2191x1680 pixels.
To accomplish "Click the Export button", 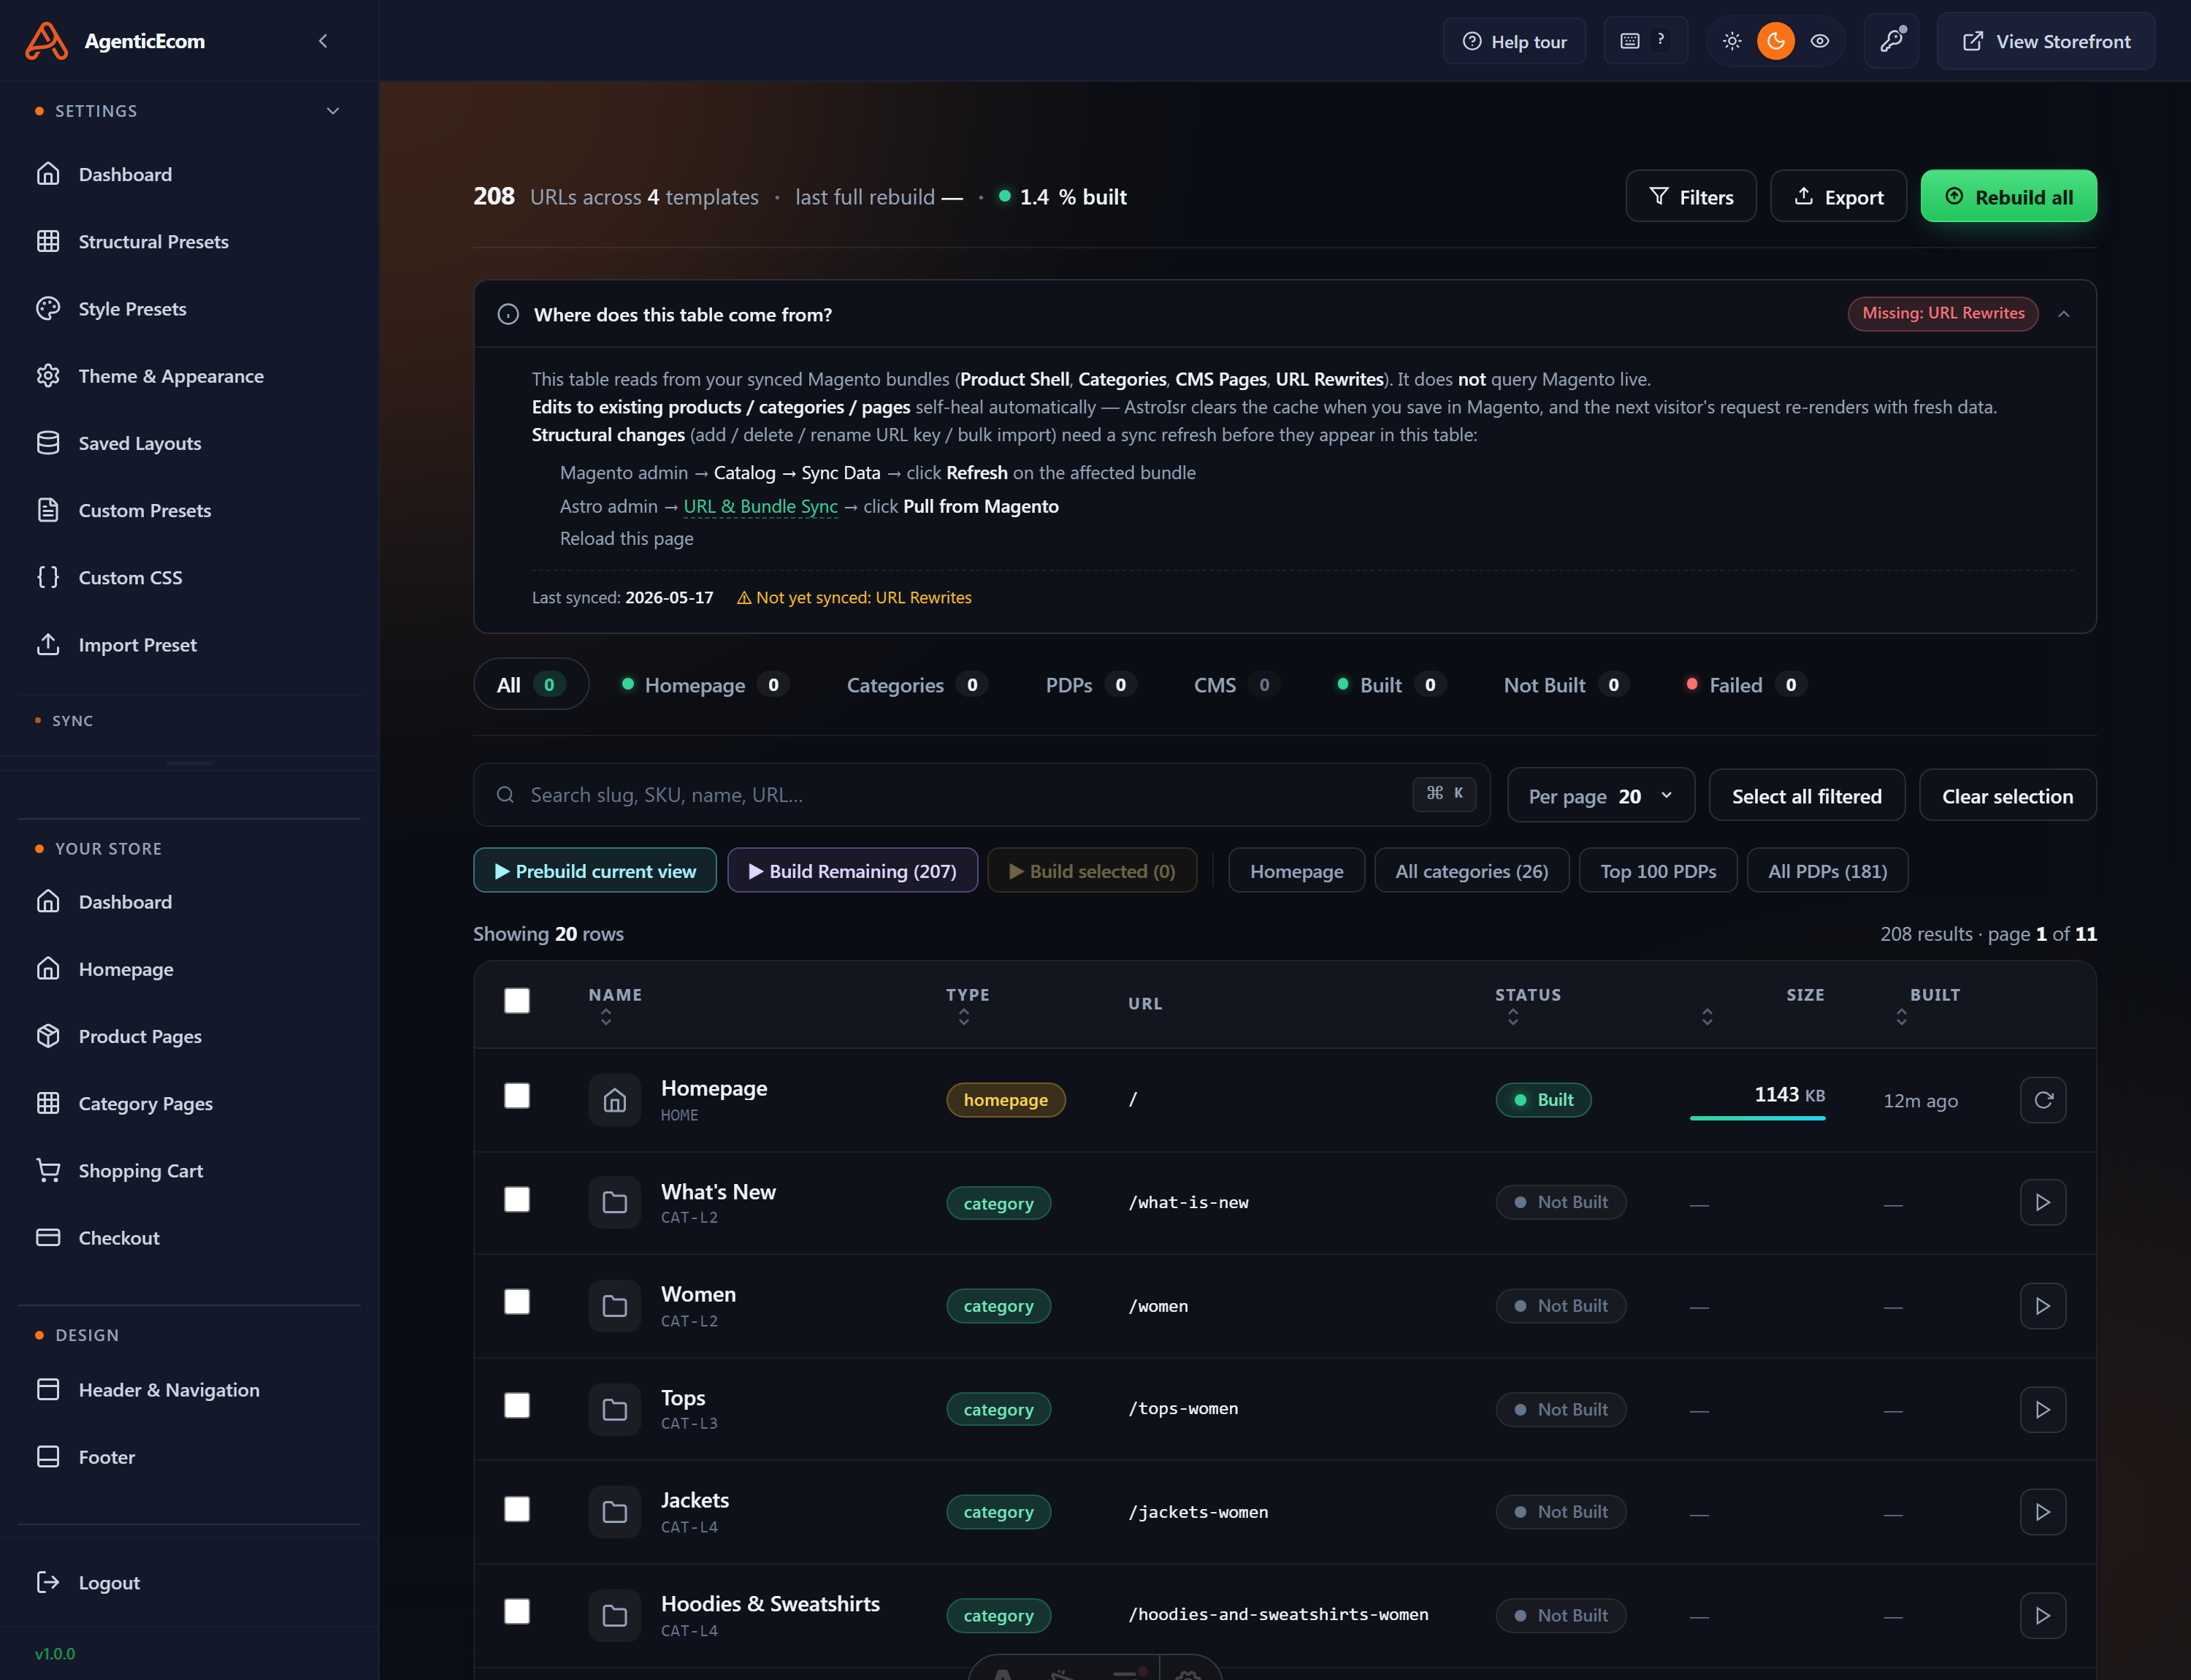I will (1838, 197).
